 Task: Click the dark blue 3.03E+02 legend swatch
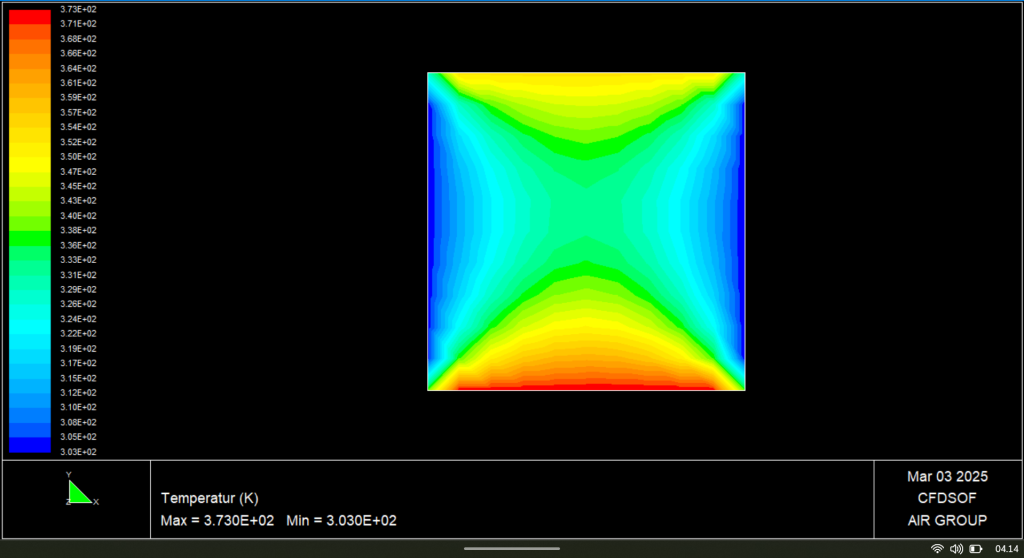29,445
